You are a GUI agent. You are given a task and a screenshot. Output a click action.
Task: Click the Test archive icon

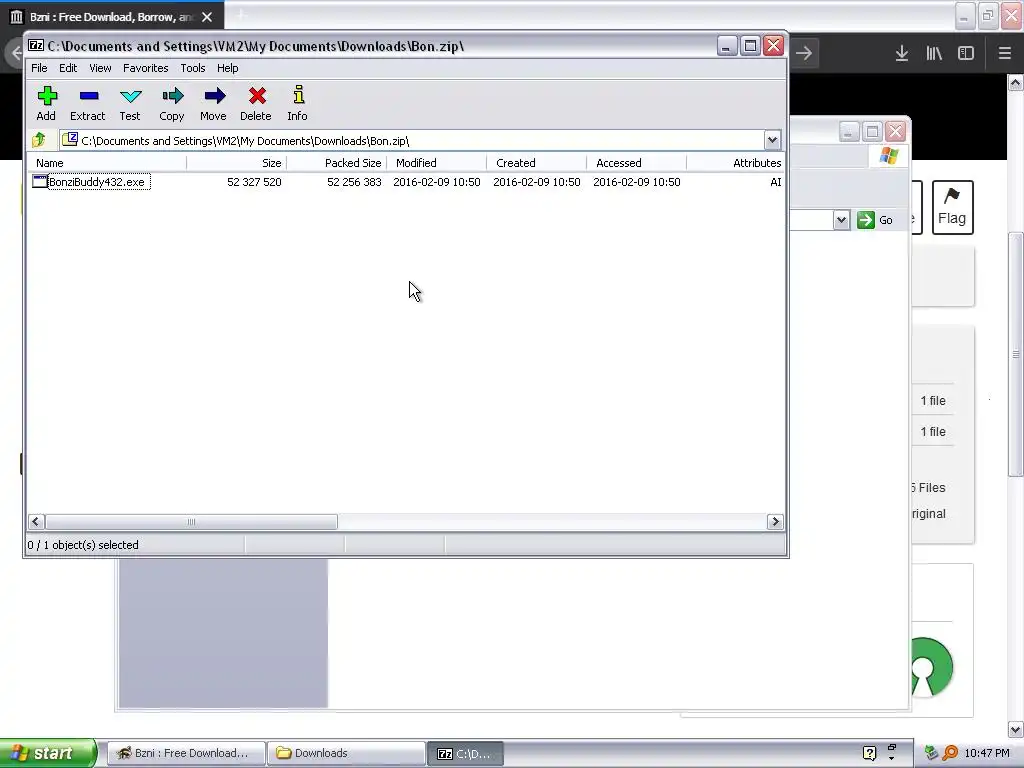131,96
